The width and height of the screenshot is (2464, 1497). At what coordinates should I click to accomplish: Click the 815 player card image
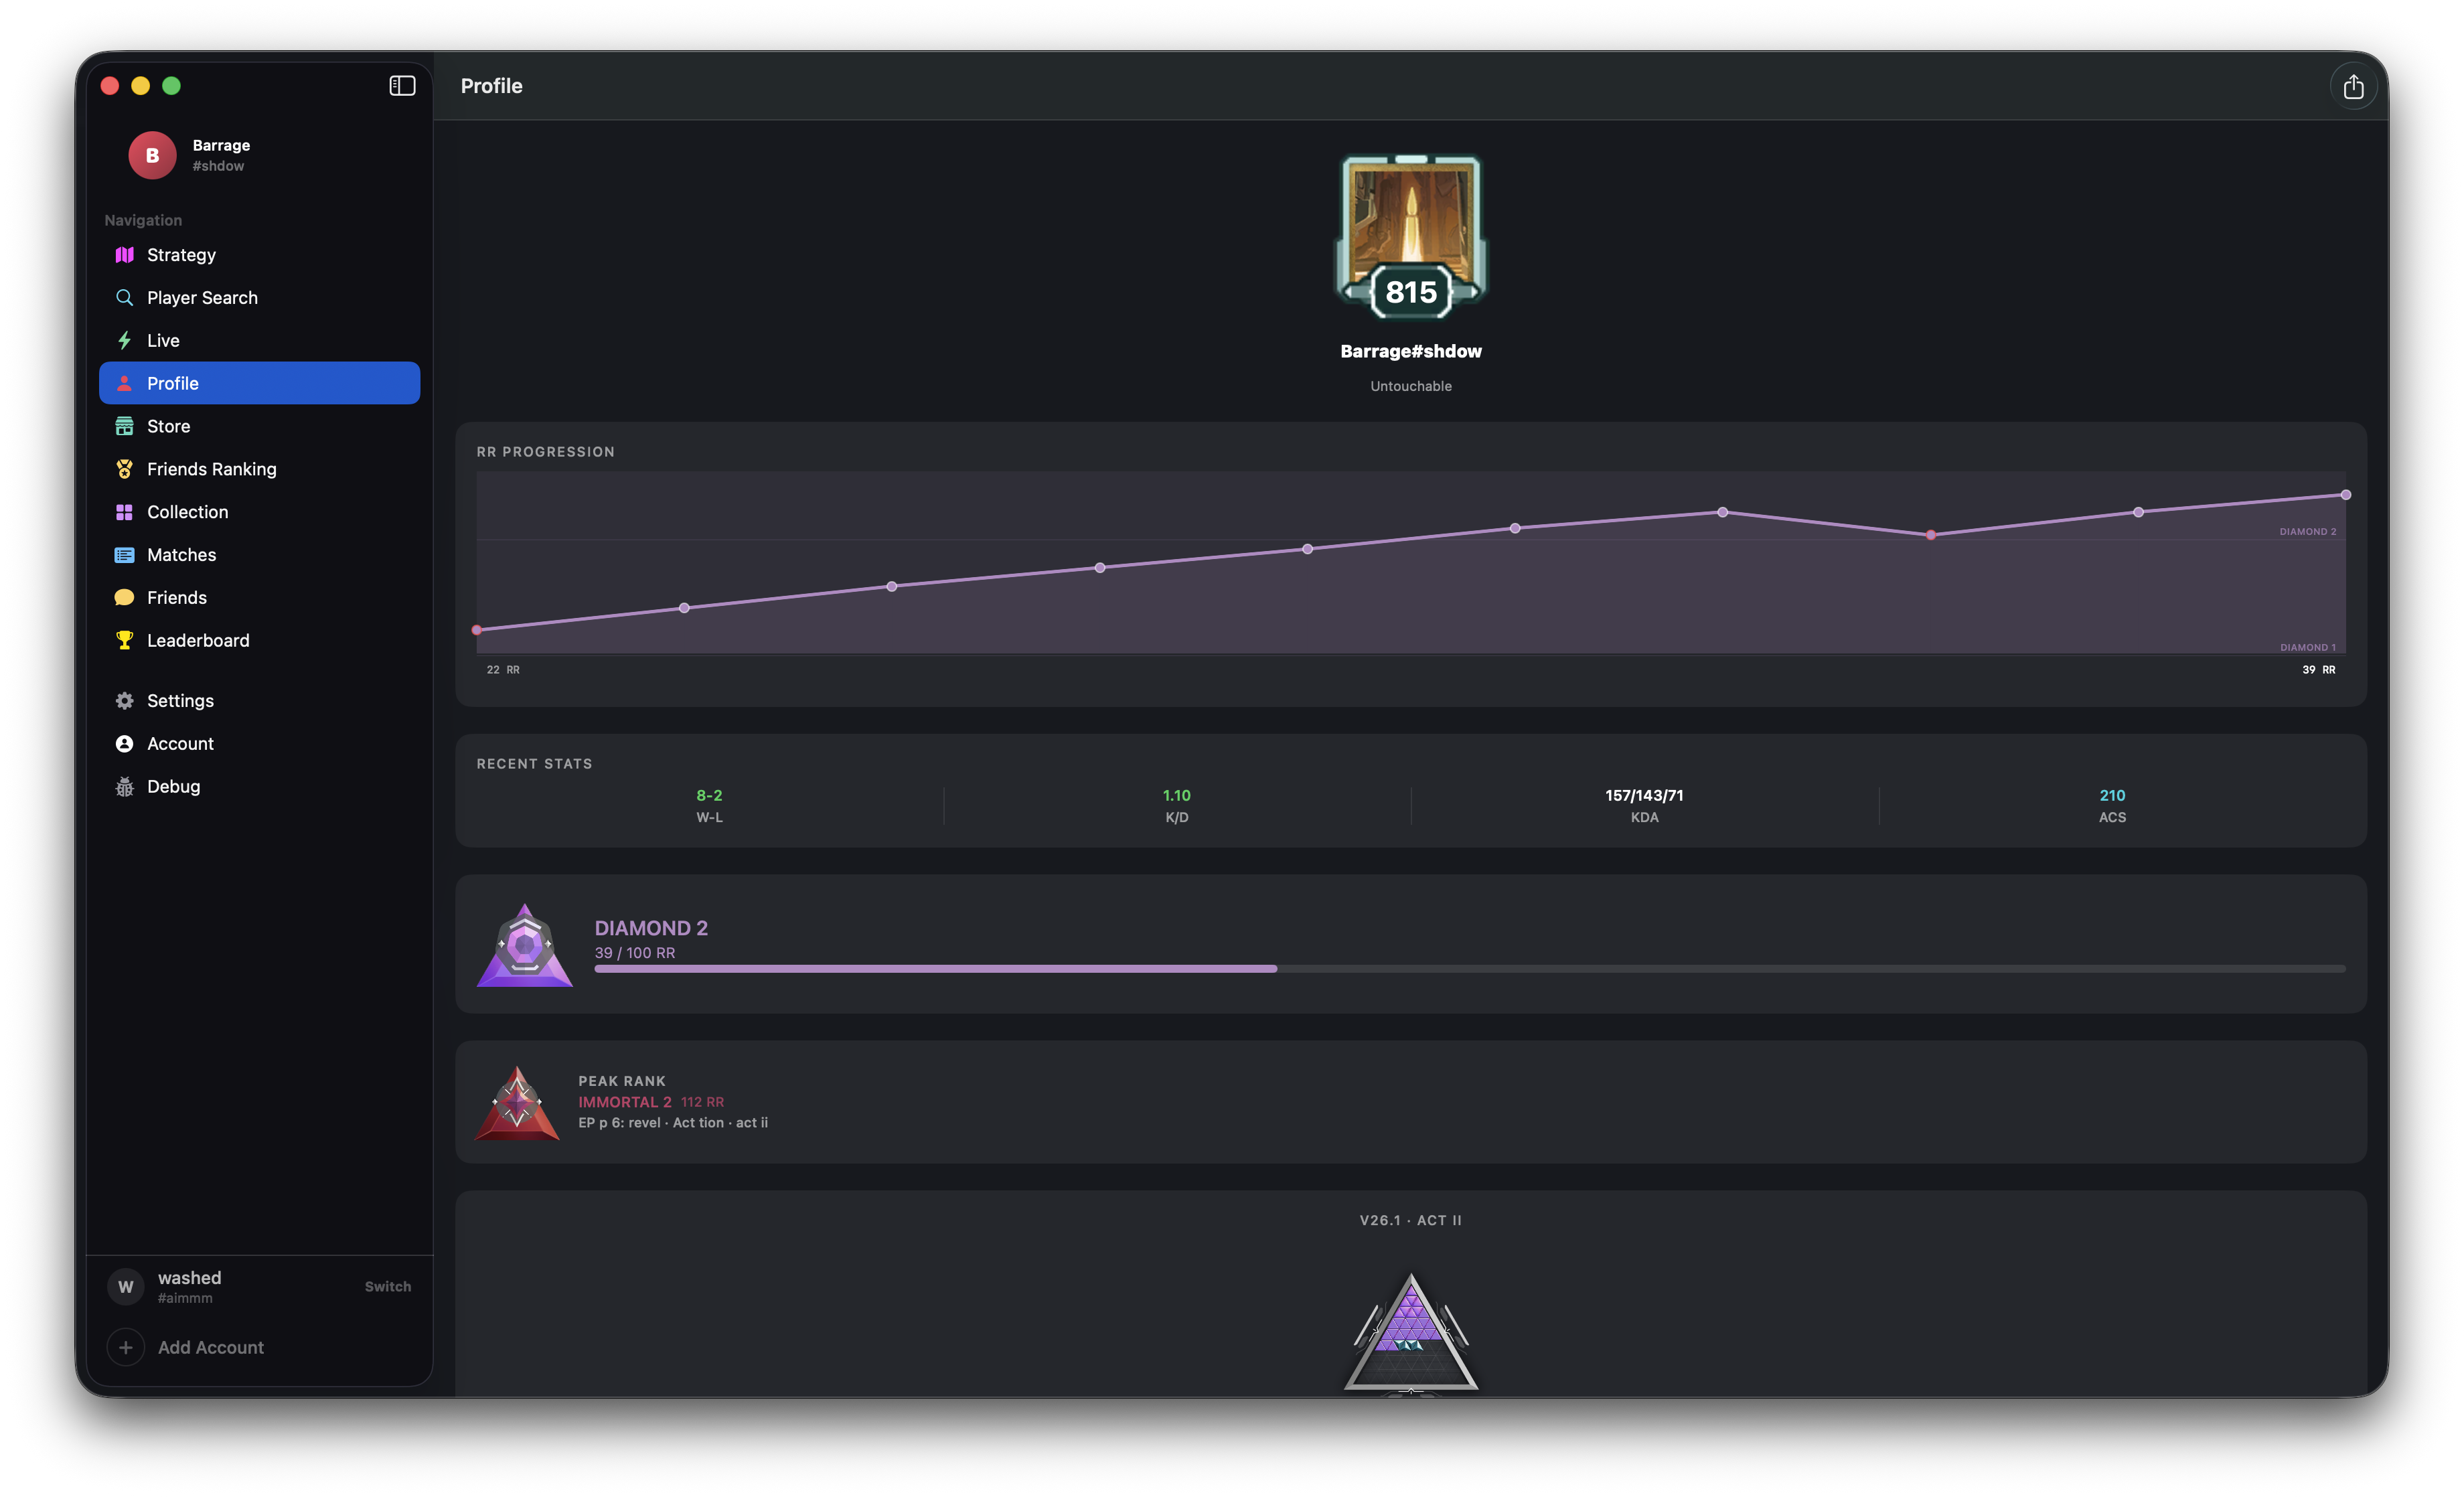[x=1410, y=235]
